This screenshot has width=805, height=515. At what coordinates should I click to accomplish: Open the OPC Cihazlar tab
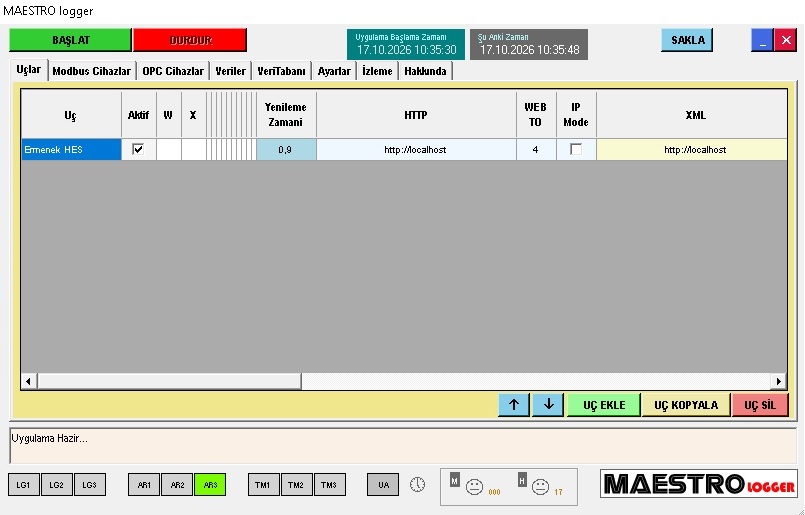(173, 71)
